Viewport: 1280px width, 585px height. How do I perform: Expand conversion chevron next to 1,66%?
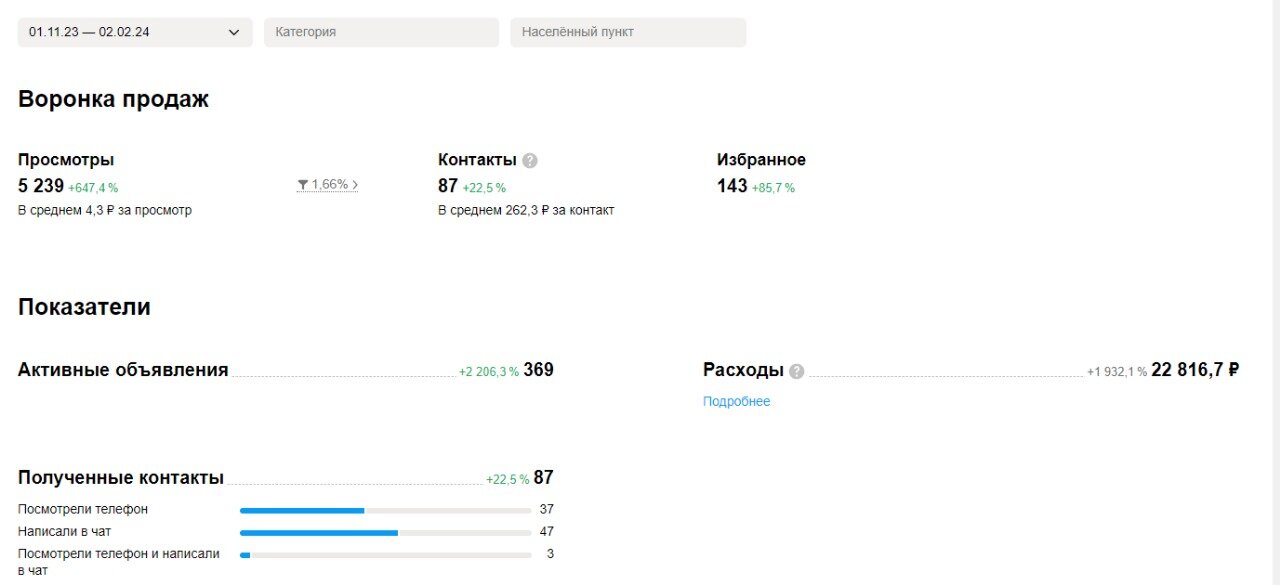click(355, 185)
